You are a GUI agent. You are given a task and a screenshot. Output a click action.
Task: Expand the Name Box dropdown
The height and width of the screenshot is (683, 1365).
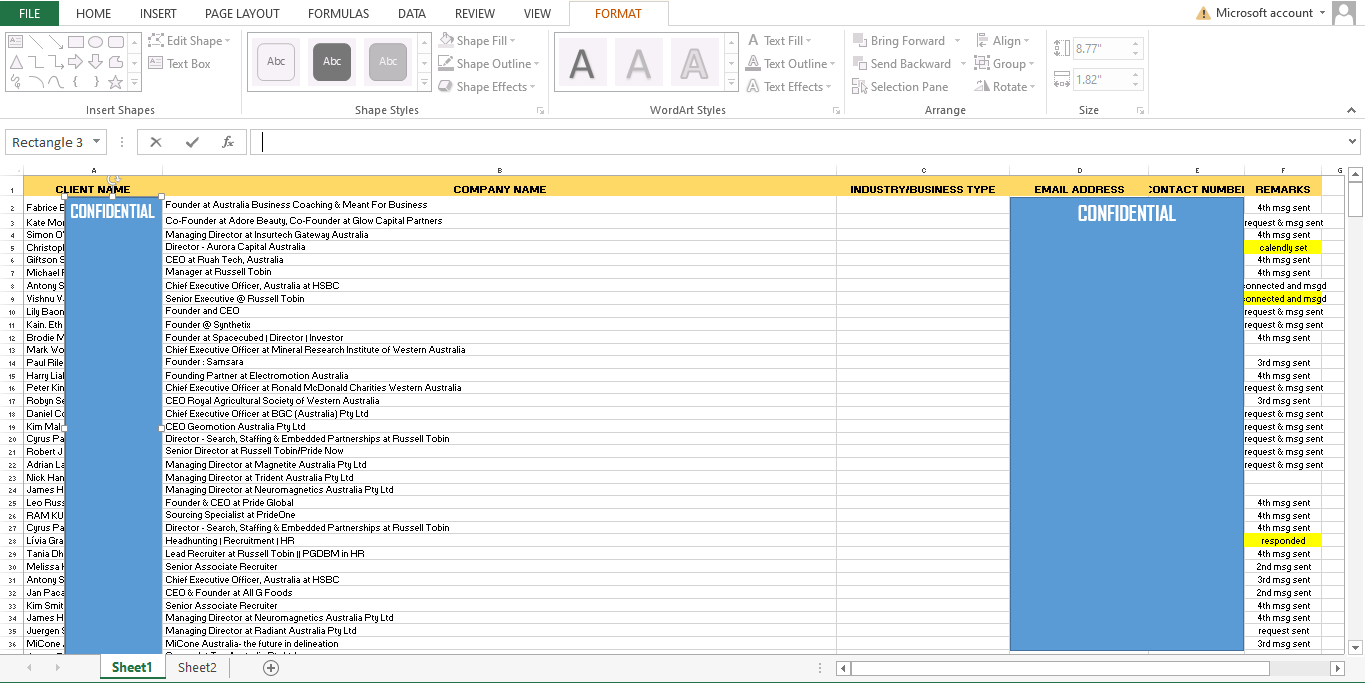point(96,142)
